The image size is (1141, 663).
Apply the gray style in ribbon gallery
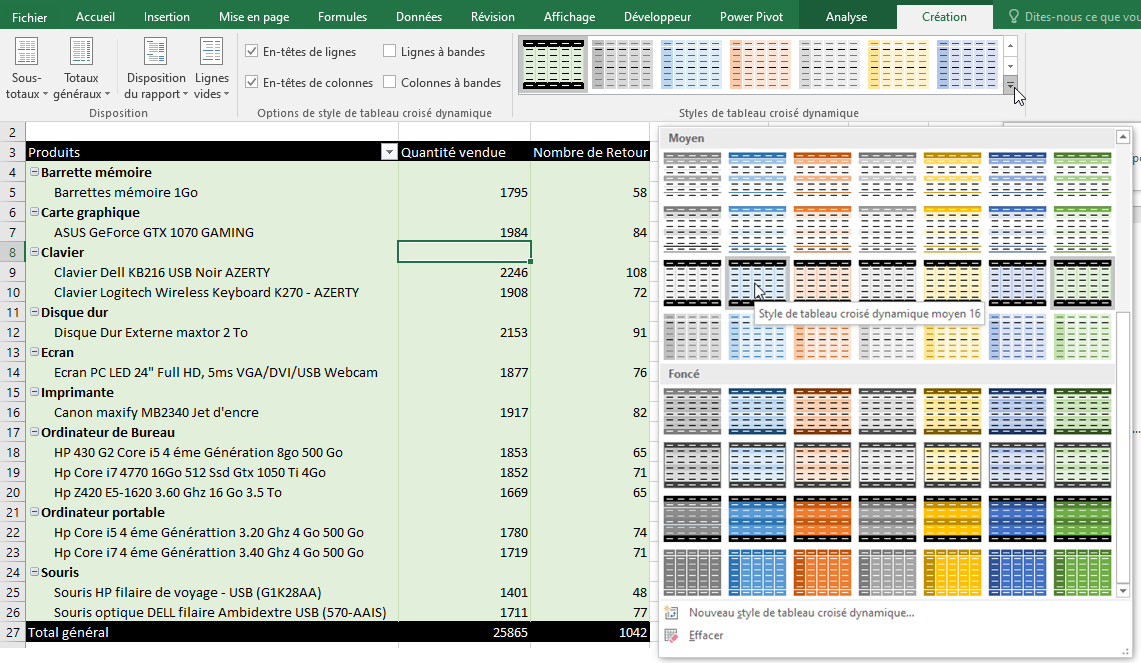[x=621, y=64]
